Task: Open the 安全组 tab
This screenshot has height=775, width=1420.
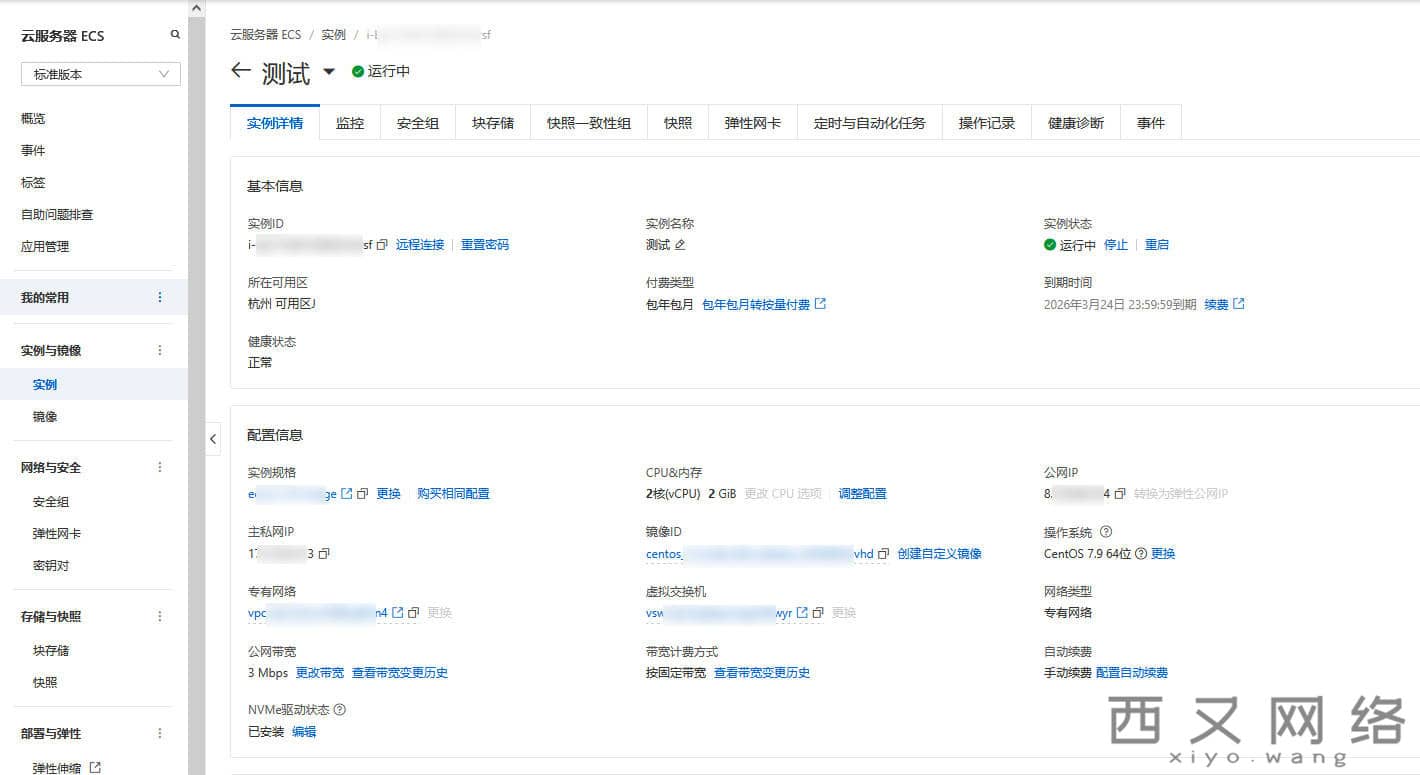Action: pos(418,123)
